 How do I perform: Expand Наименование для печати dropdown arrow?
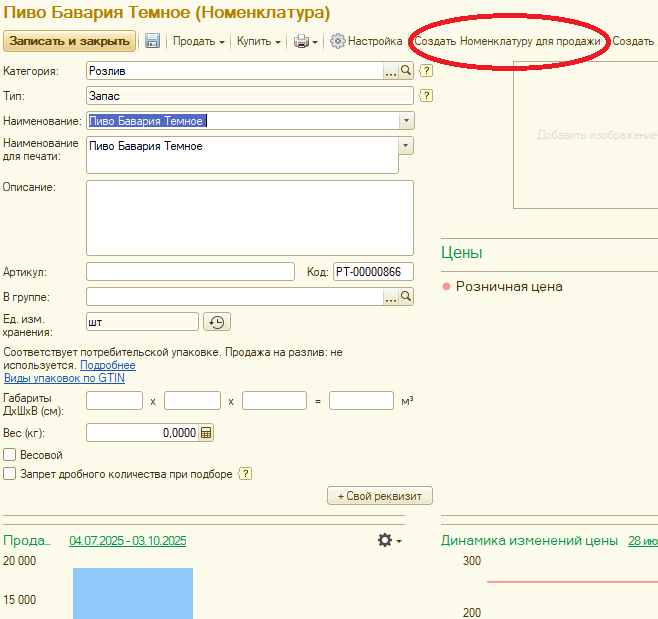[x=406, y=146]
